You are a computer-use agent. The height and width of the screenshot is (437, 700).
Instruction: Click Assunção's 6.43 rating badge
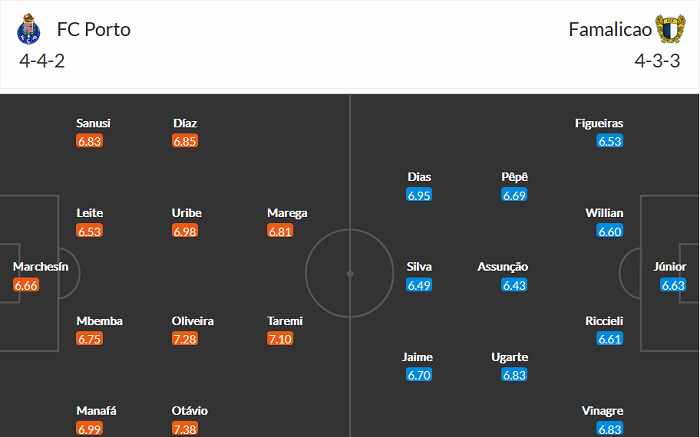coord(515,285)
